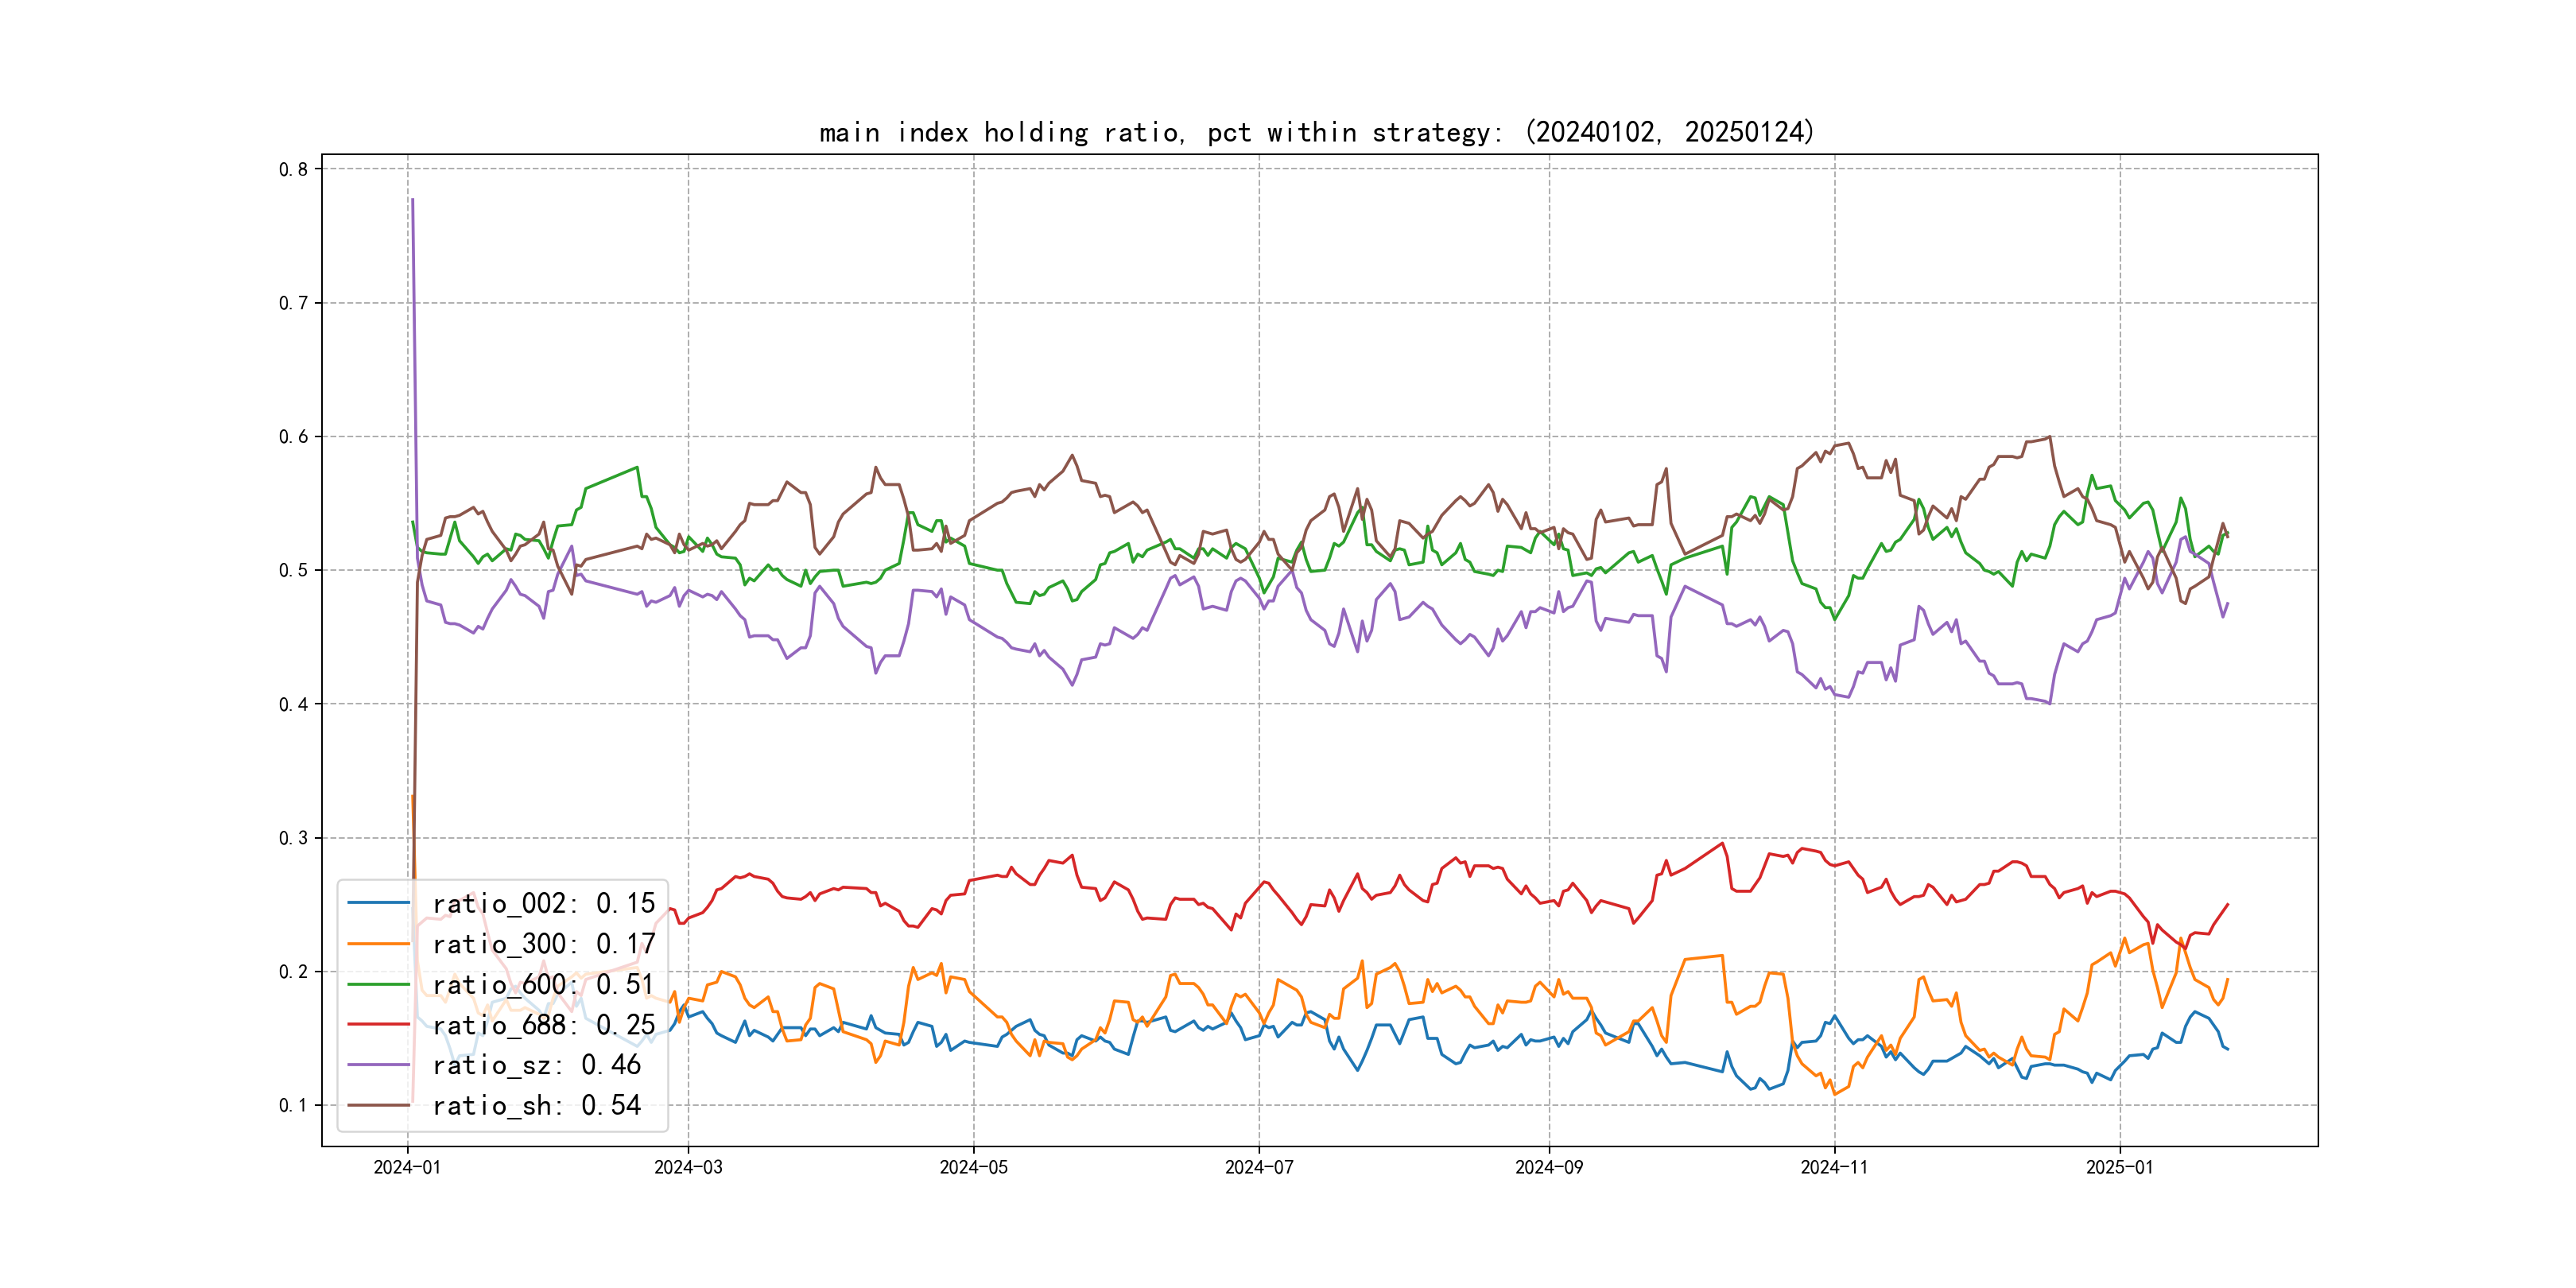The image size is (2576, 1288).
Task: Click the ratio_300 orange legend line swatch
Action: point(379,944)
